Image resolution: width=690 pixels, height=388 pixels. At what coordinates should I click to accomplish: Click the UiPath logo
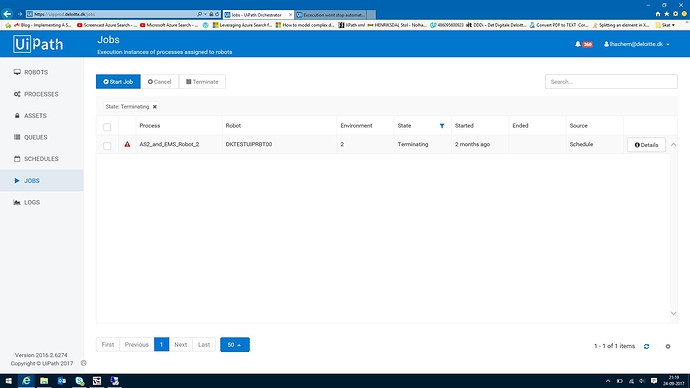point(38,44)
